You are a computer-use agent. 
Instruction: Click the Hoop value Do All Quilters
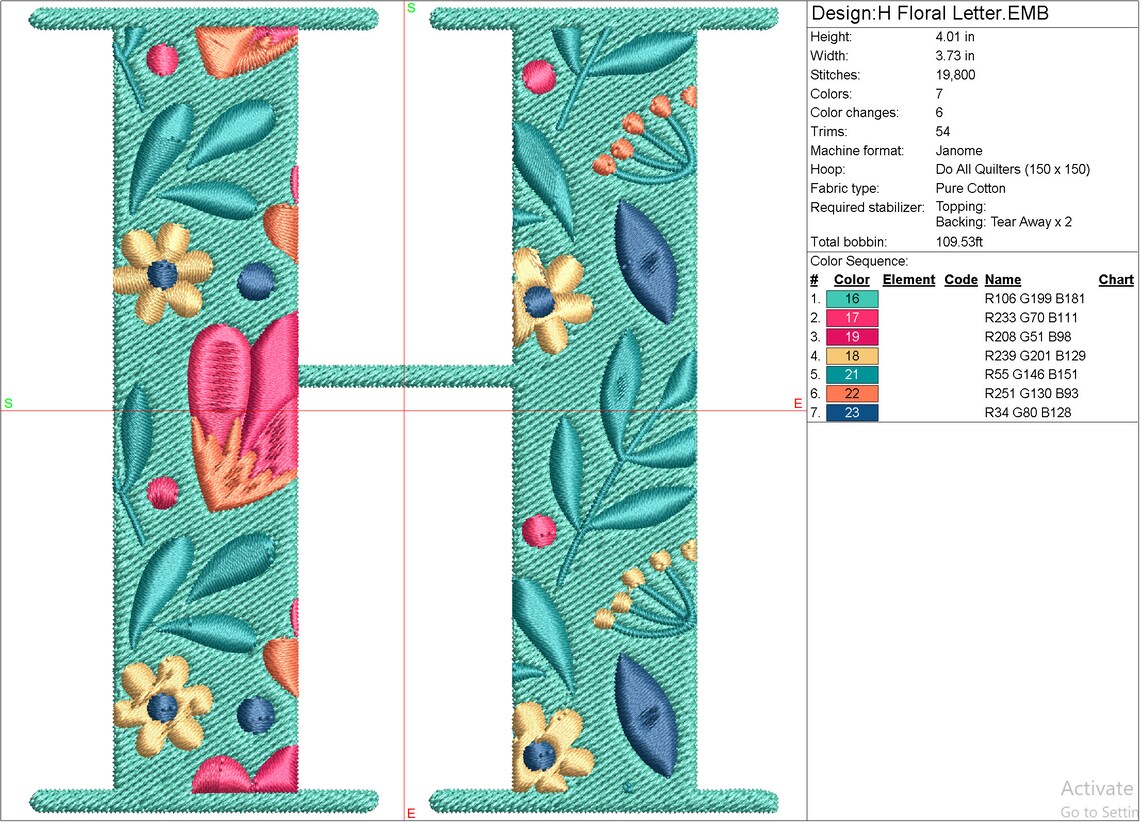pyautogui.click(x=1012, y=169)
